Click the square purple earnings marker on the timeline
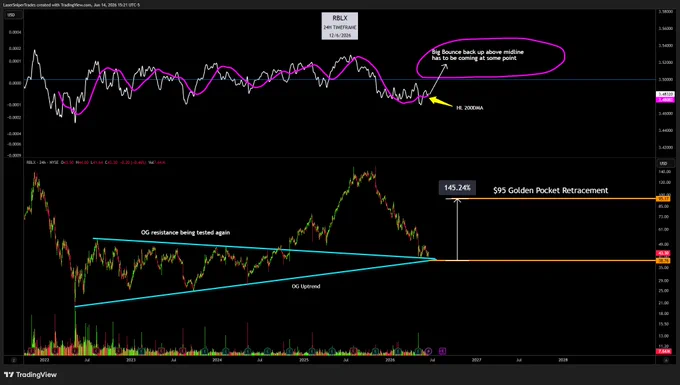The width and height of the screenshot is (680, 385). [x=442, y=351]
